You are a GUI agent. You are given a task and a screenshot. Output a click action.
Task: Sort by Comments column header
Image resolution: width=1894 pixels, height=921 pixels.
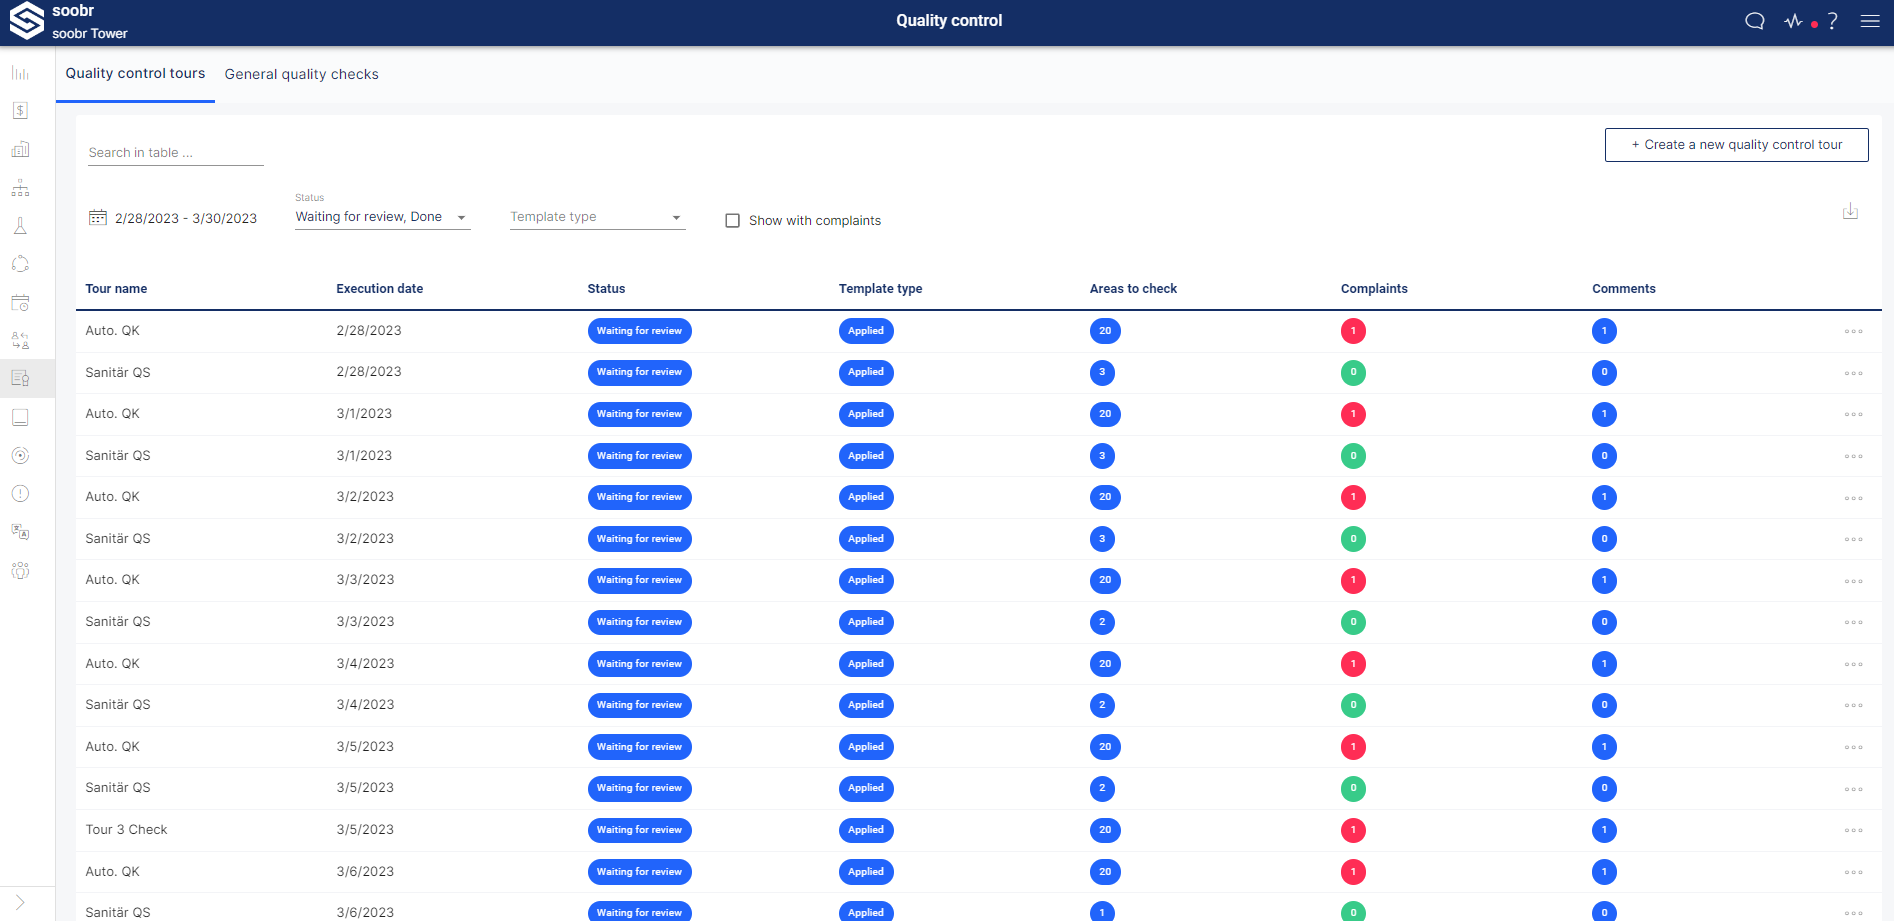(x=1624, y=289)
